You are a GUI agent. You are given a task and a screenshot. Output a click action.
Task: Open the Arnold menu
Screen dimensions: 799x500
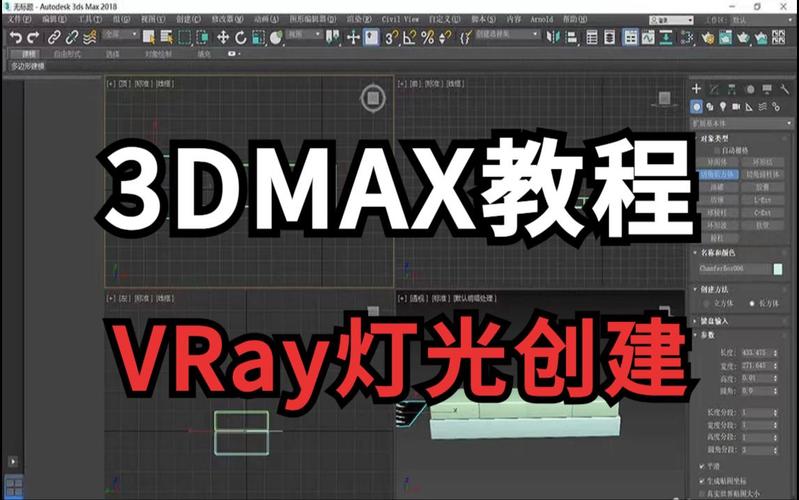(x=541, y=19)
